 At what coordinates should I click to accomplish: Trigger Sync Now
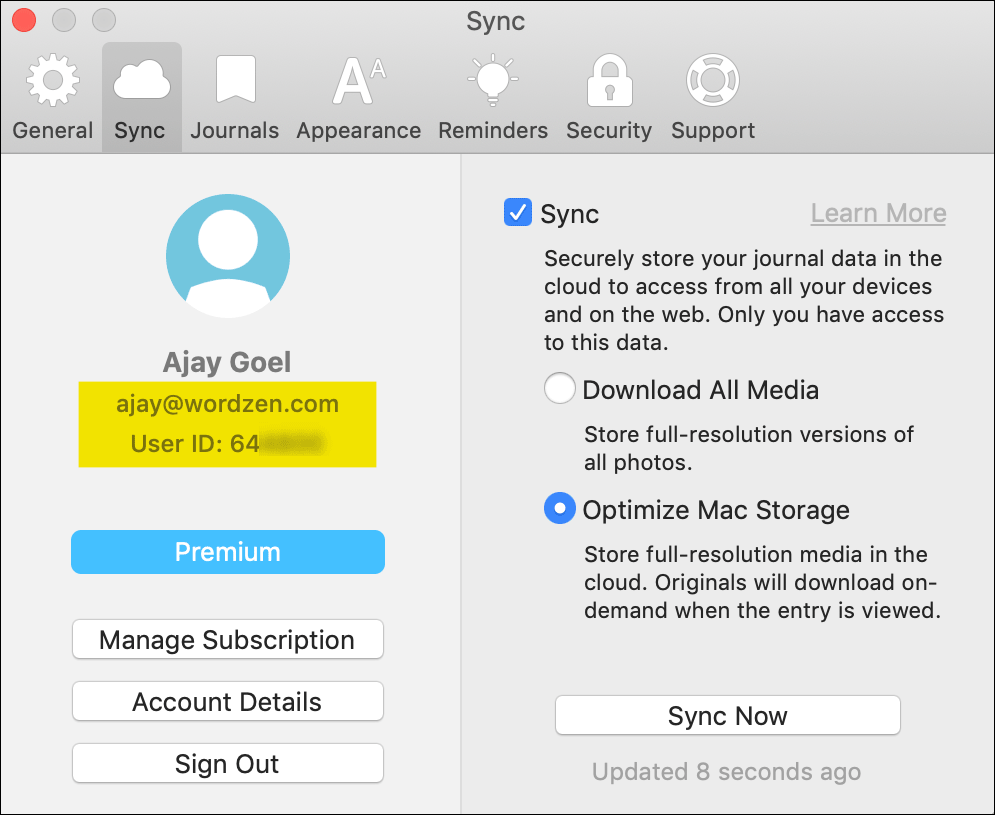click(x=727, y=716)
